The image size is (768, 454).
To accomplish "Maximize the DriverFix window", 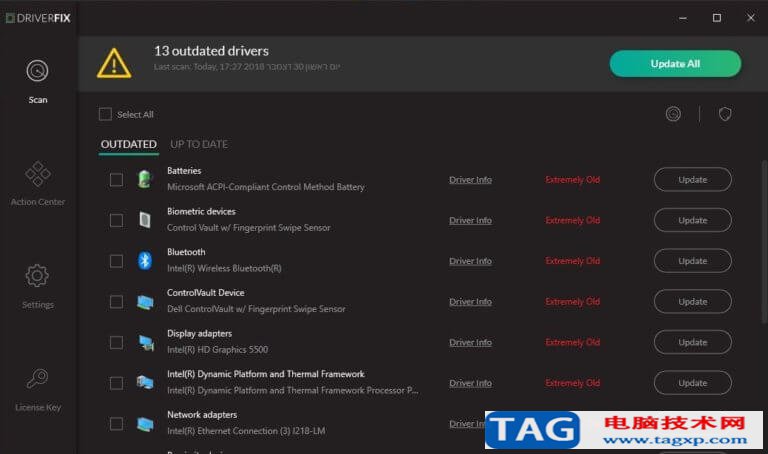I will tap(717, 18).
